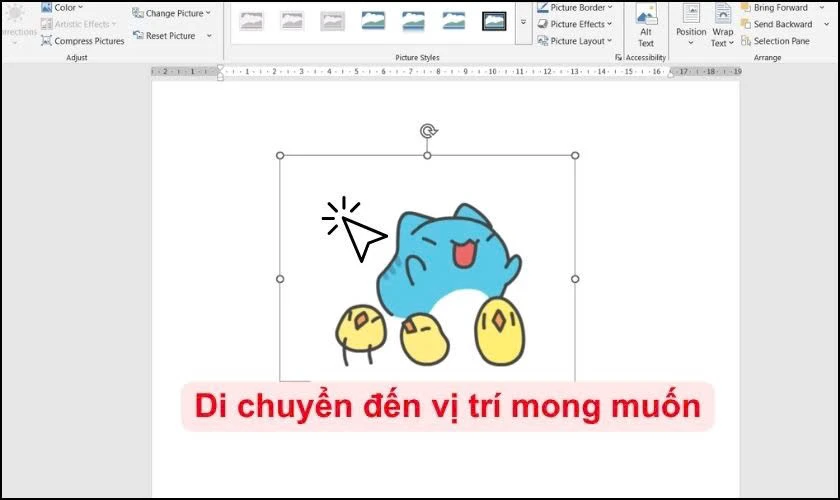This screenshot has width=840, height=500.
Task: Click Compress Pictures
Action: 82,41
